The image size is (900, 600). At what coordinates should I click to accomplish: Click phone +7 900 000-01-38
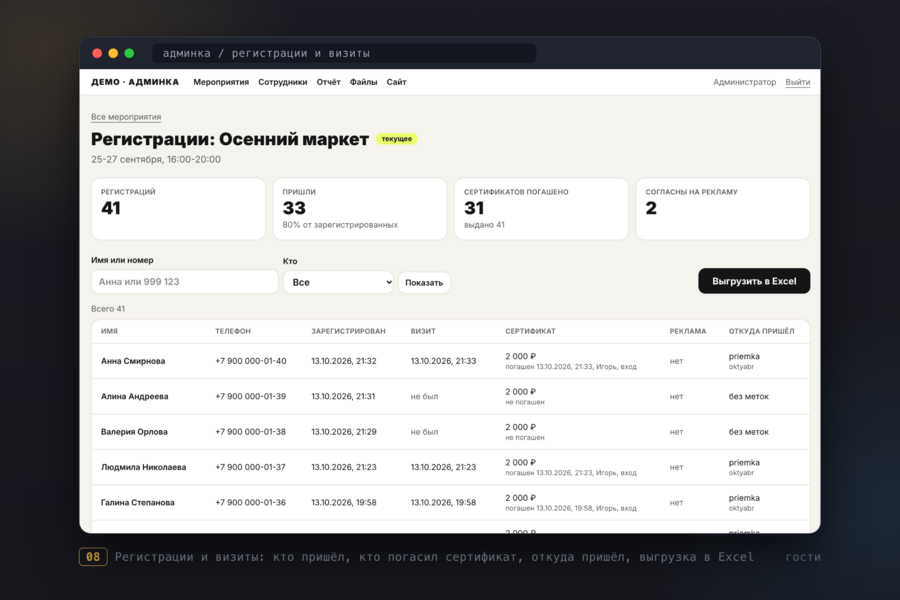click(x=251, y=432)
